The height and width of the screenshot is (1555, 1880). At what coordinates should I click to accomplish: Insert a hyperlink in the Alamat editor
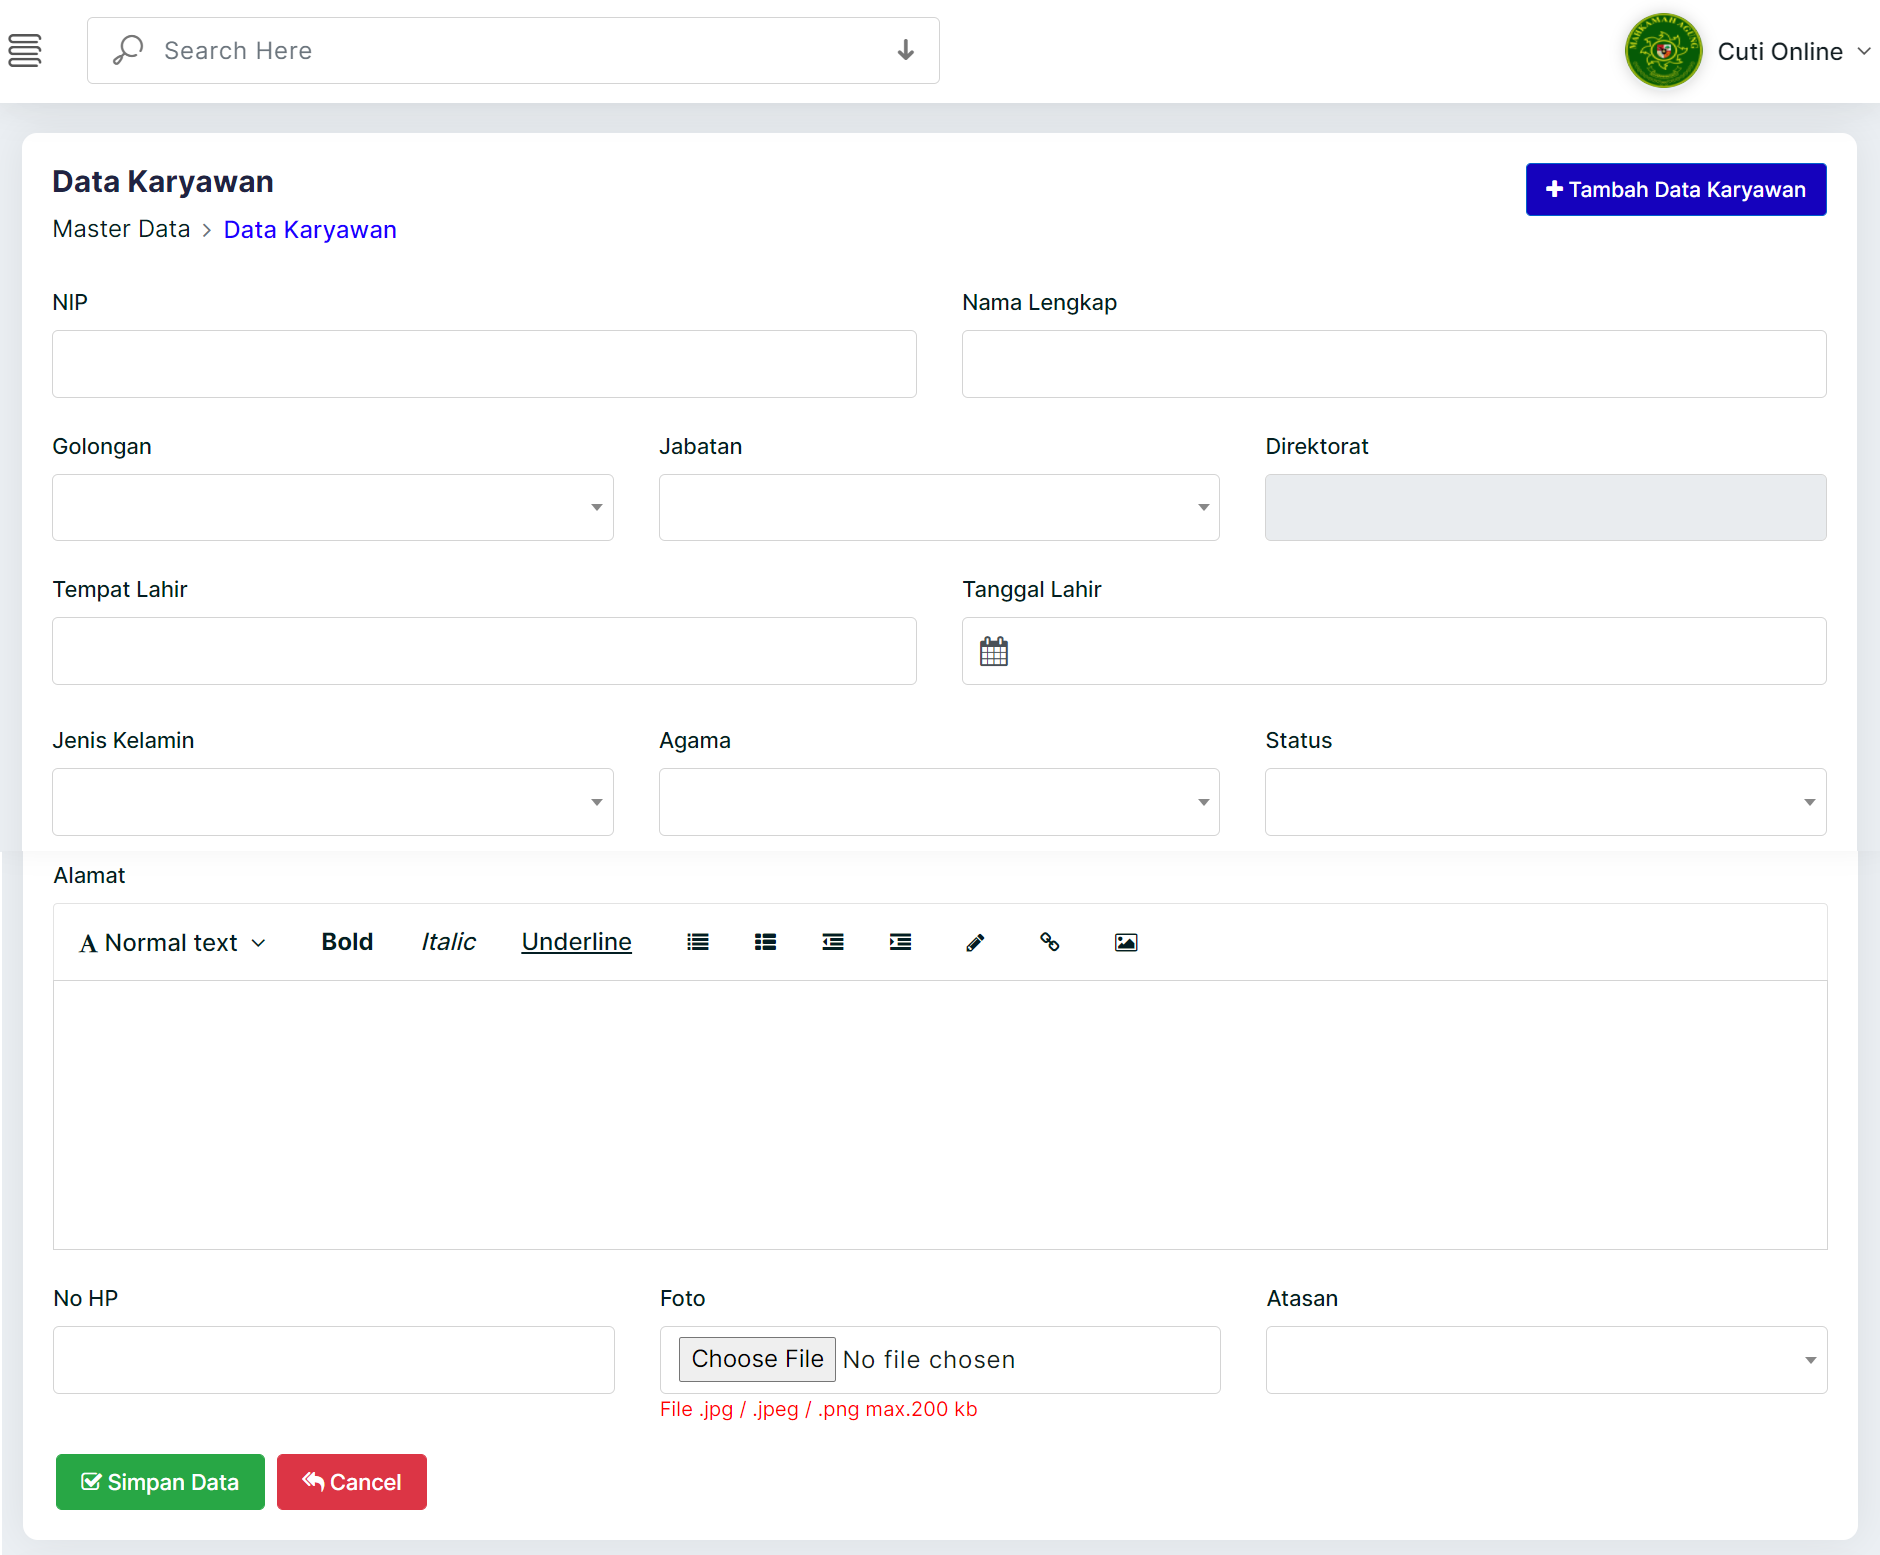(x=1051, y=941)
